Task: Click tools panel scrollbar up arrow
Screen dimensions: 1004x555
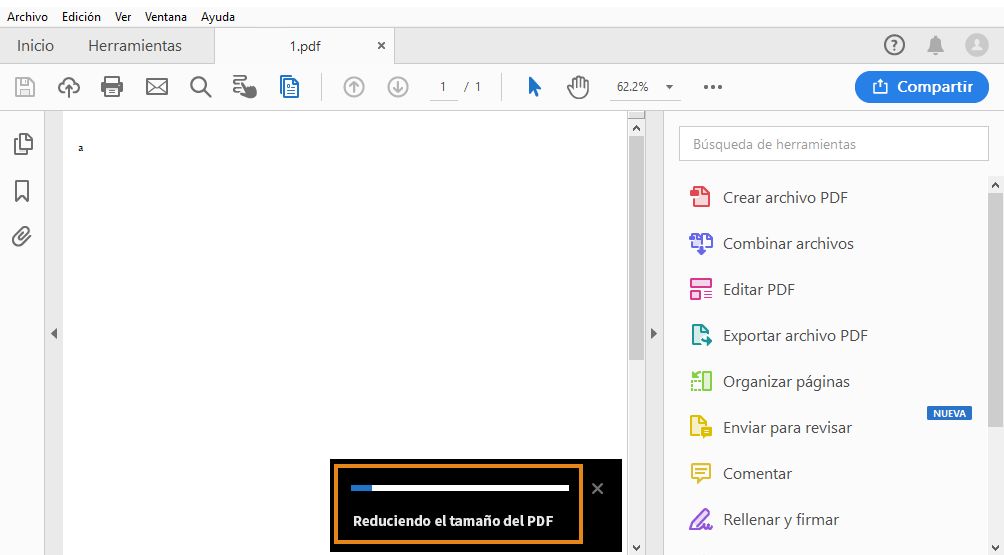Action: click(x=995, y=185)
